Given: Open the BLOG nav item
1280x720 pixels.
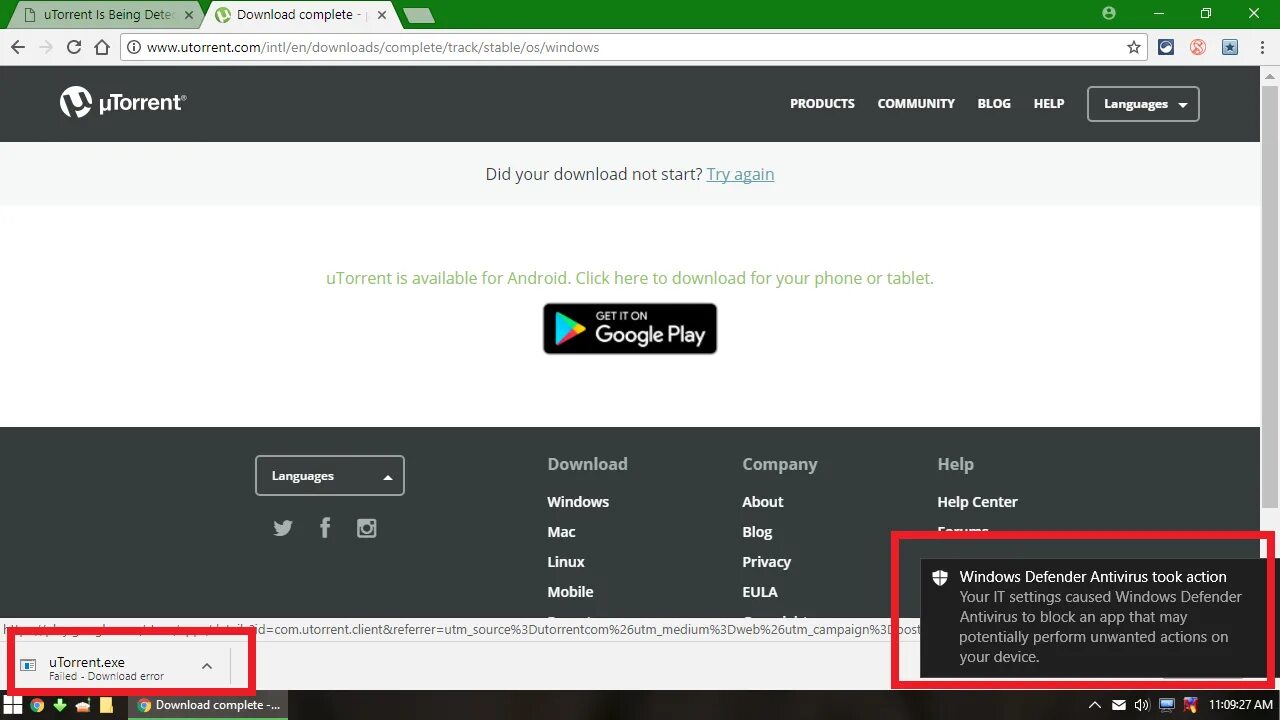Looking at the screenshot, I should (x=994, y=104).
